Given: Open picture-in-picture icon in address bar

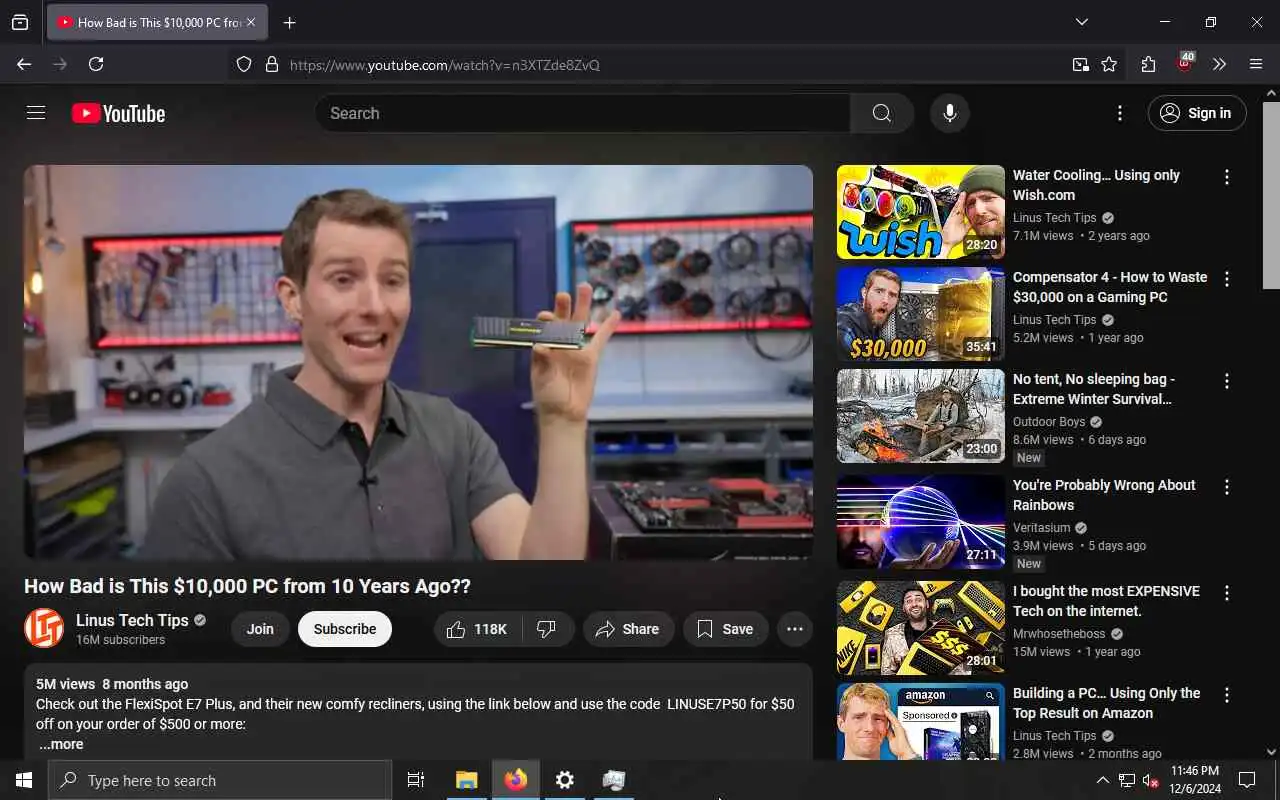Looking at the screenshot, I should [1080, 64].
